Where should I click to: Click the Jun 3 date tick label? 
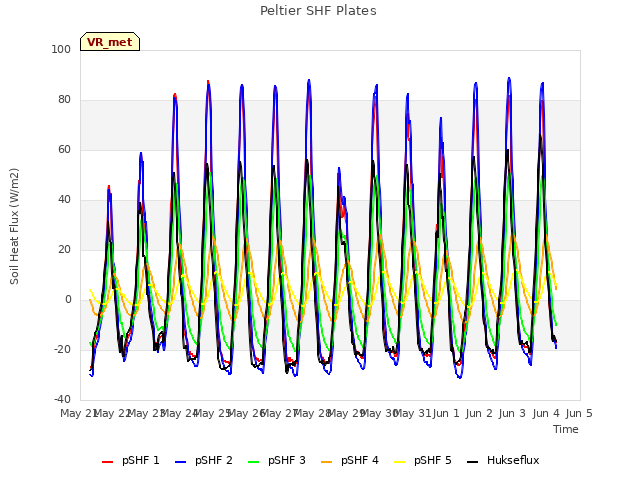[x=513, y=413]
